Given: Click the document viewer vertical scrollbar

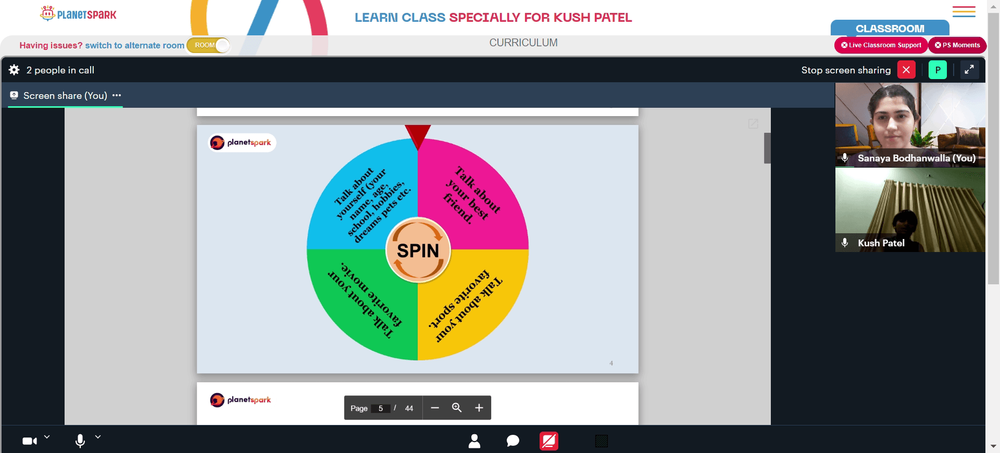Looking at the screenshot, I should tap(767, 148).
